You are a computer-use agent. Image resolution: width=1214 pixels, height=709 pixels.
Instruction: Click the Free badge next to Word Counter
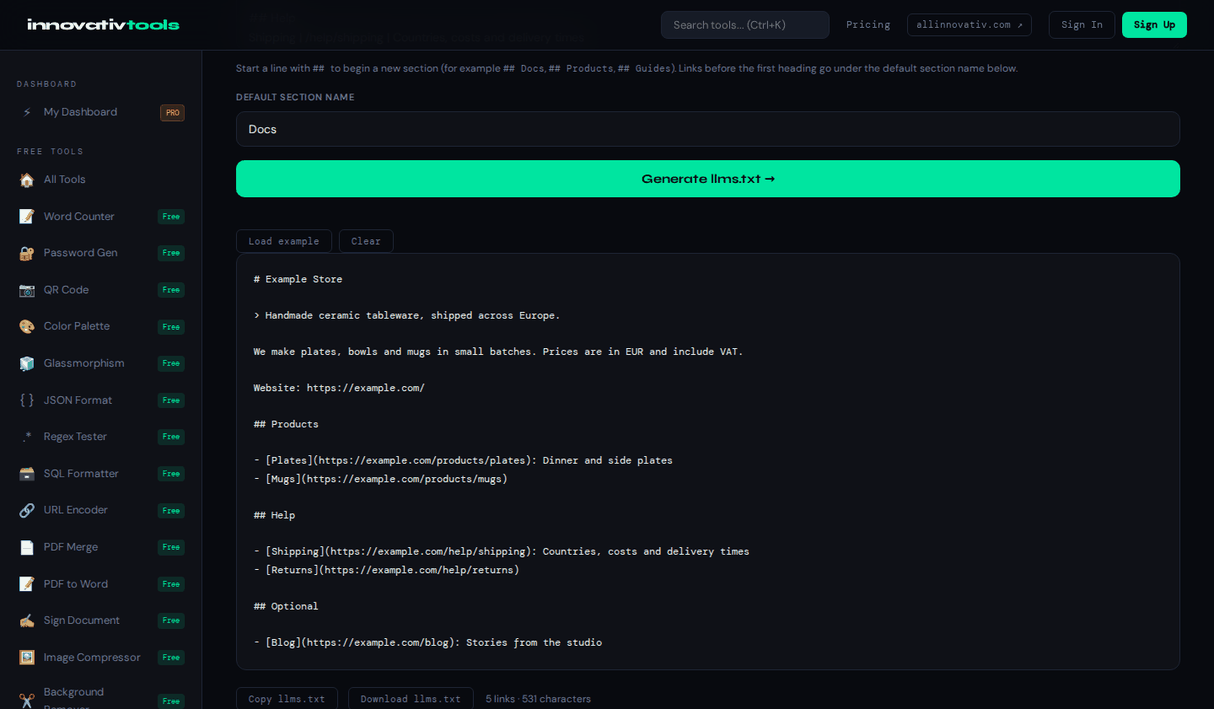tap(171, 217)
